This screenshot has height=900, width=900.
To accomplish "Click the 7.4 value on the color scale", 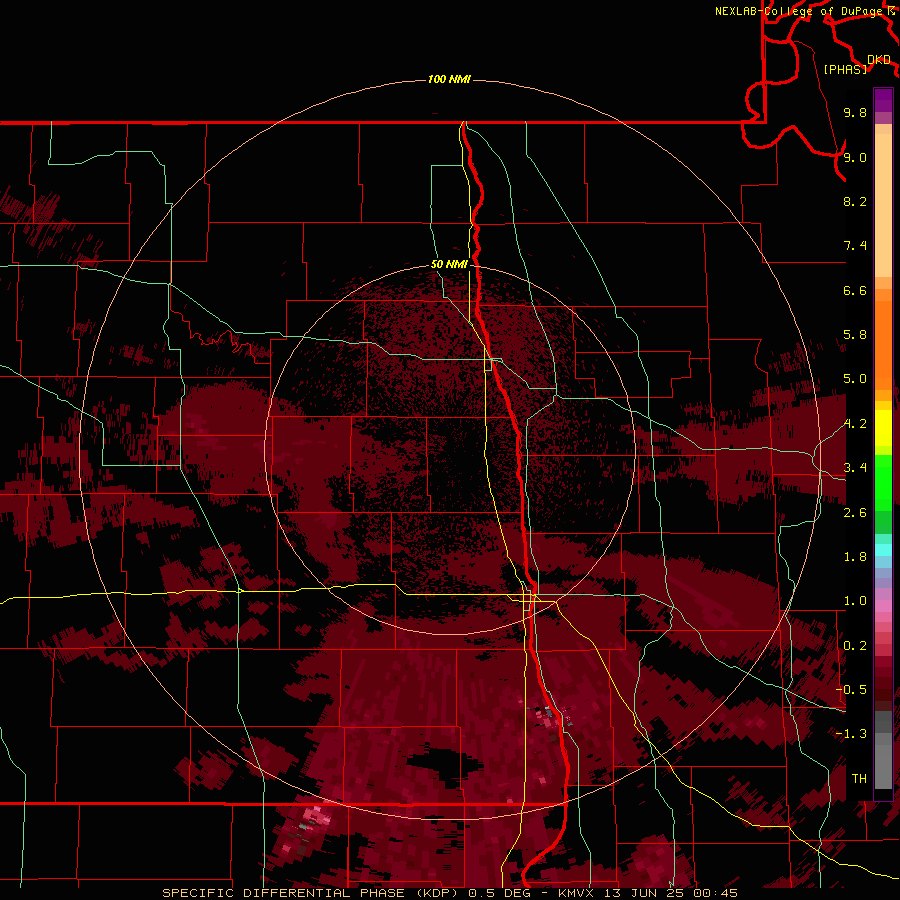I will [x=855, y=246].
